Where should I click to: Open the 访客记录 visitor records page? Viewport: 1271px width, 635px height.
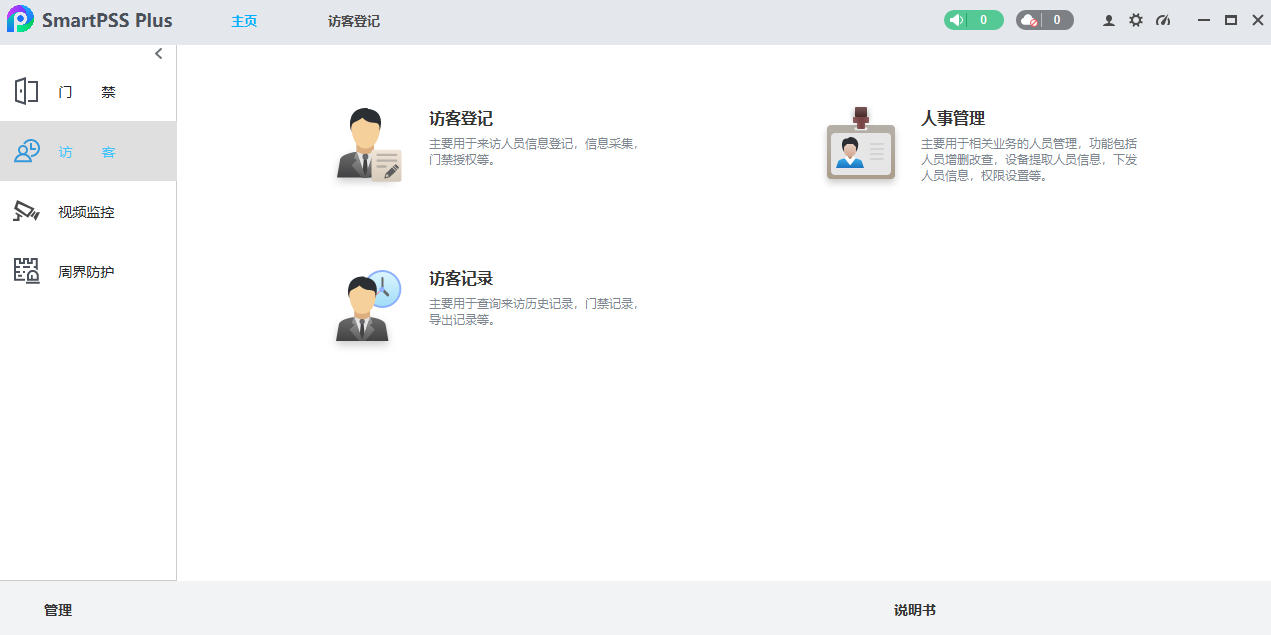click(461, 278)
